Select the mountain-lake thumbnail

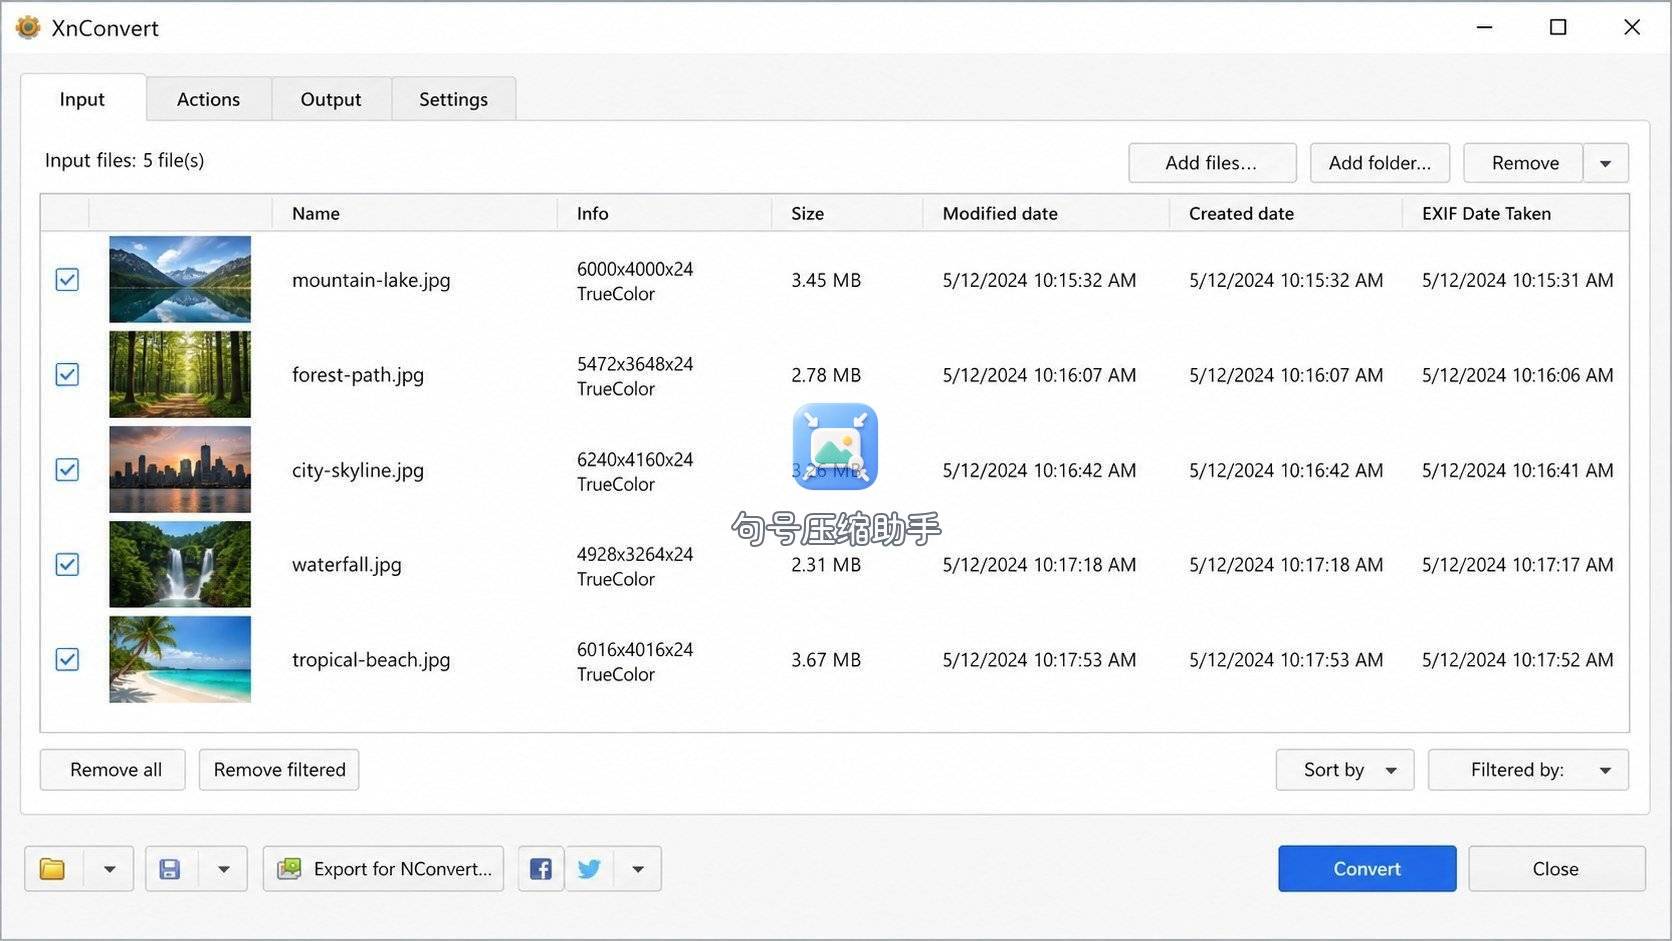click(x=180, y=279)
